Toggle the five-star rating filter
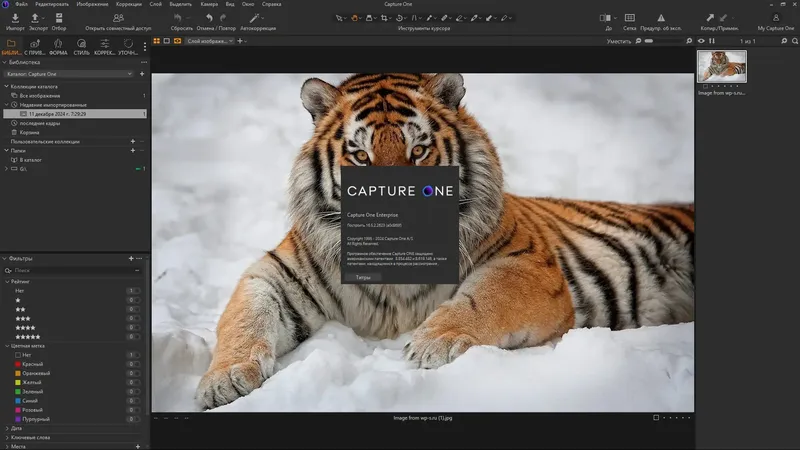The width and height of the screenshot is (800, 450). click(28, 338)
